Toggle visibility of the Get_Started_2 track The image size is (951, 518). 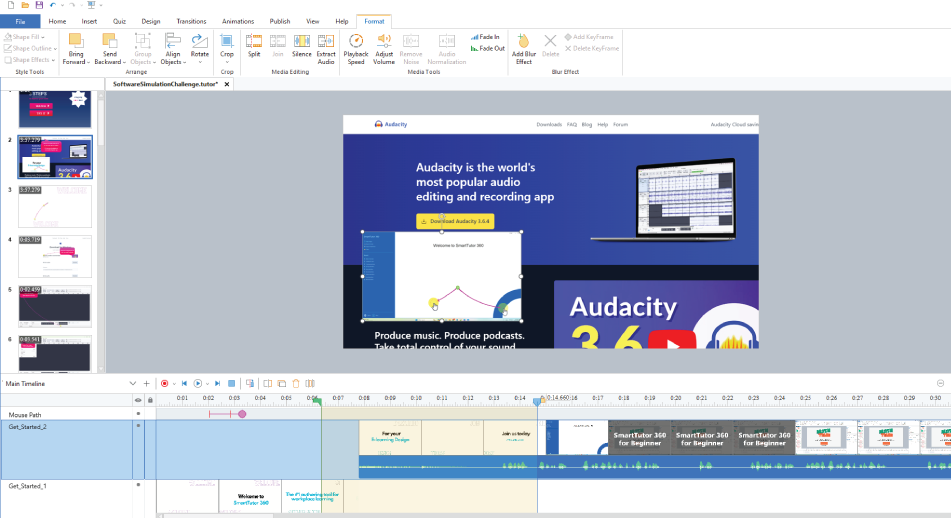coord(138,426)
